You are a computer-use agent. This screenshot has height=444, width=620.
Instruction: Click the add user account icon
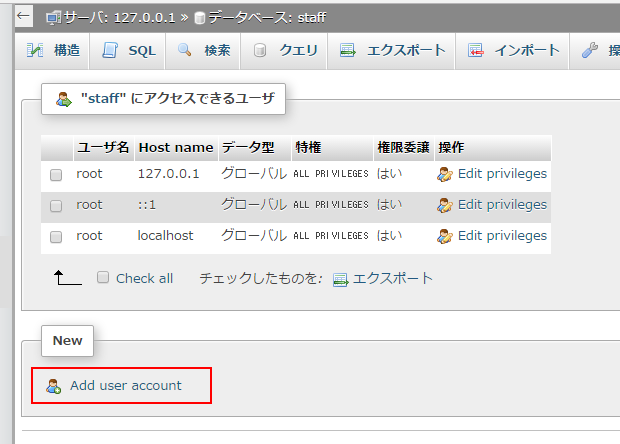click(x=53, y=386)
